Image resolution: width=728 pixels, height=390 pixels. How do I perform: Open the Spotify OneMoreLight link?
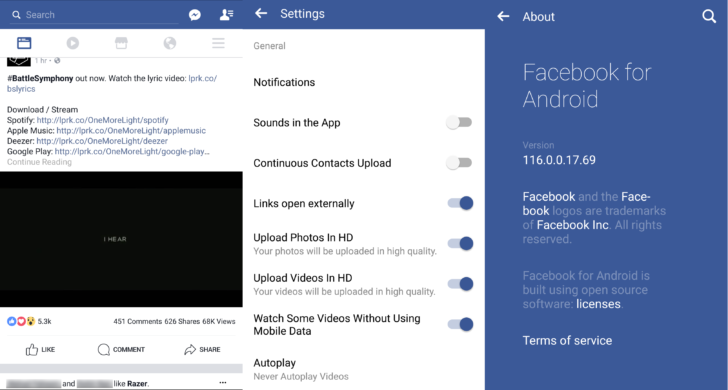pos(102,120)
